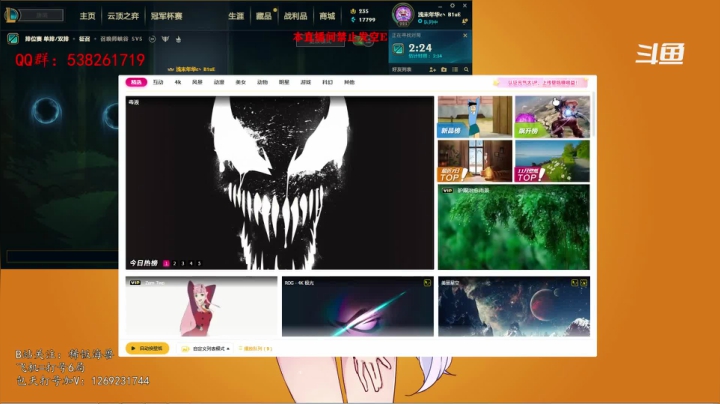Click the queue map icon beside 2:24 timer

click(x=398, y=48)
